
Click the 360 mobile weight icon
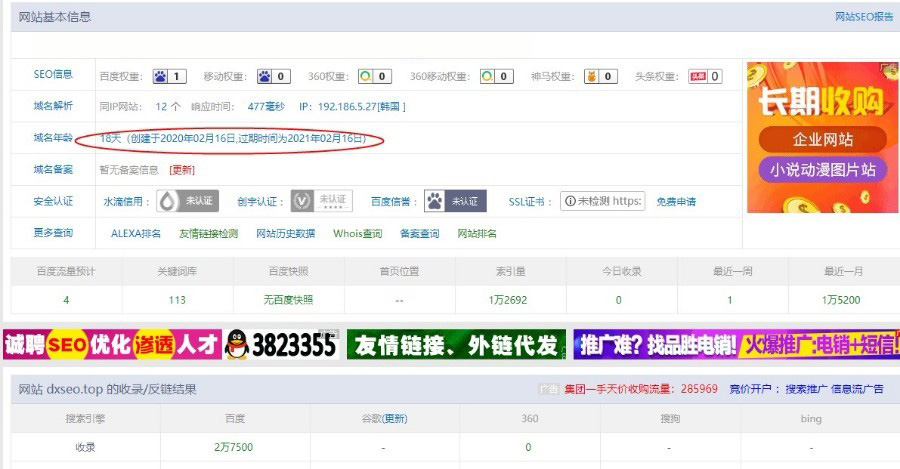pos(487,76)
